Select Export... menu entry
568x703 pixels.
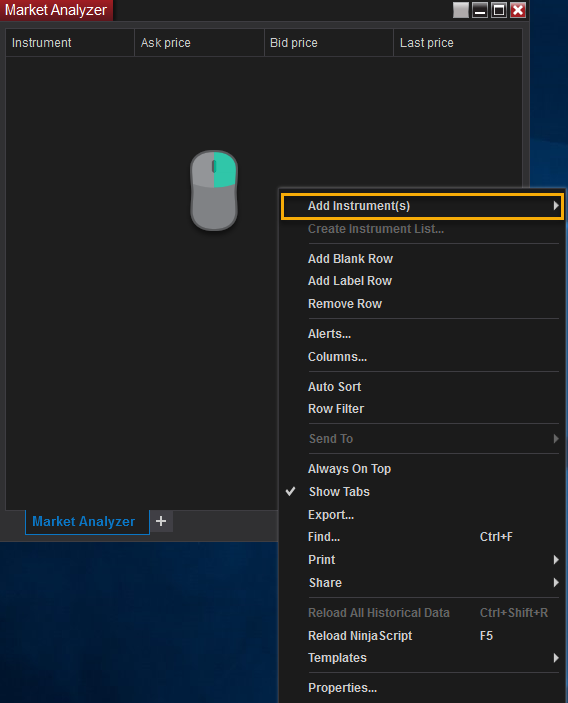pyautogui.click(x=422, y=514)
